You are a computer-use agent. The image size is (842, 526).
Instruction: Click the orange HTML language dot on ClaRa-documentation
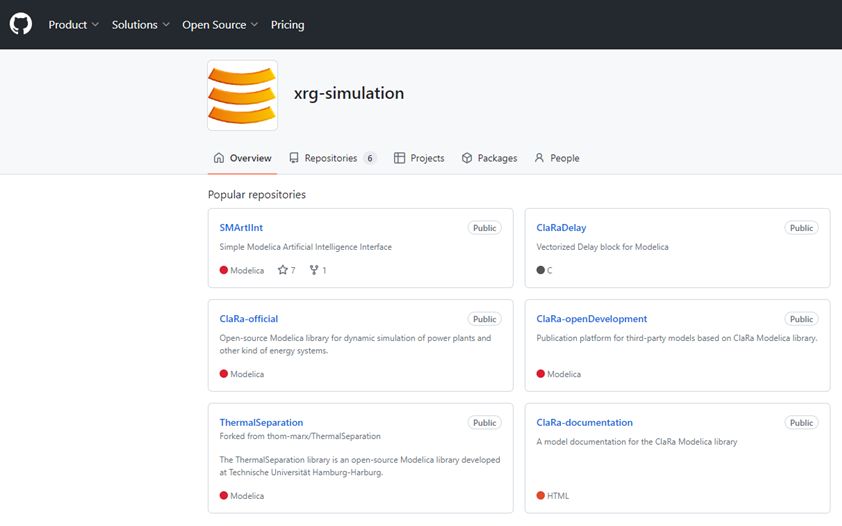[540, 495]
